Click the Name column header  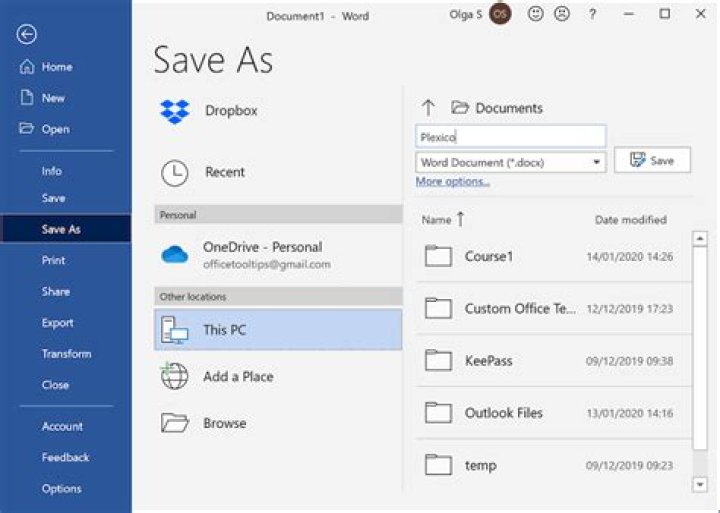point(436,220)
